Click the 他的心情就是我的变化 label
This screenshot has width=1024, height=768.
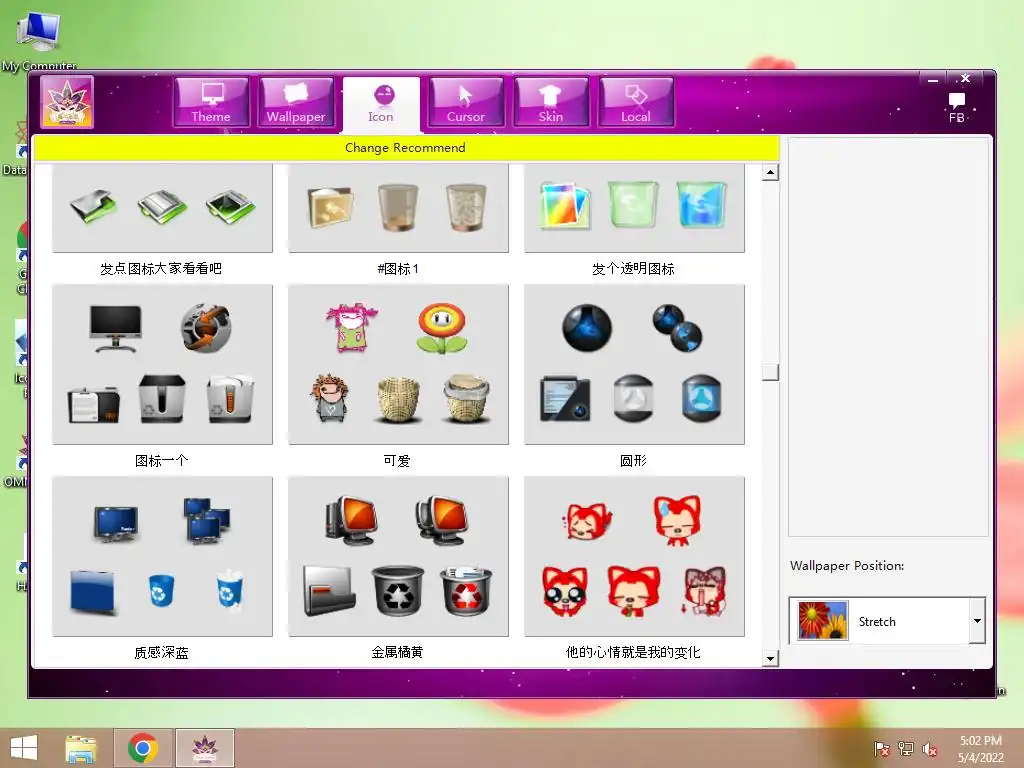tap(633, 652)
